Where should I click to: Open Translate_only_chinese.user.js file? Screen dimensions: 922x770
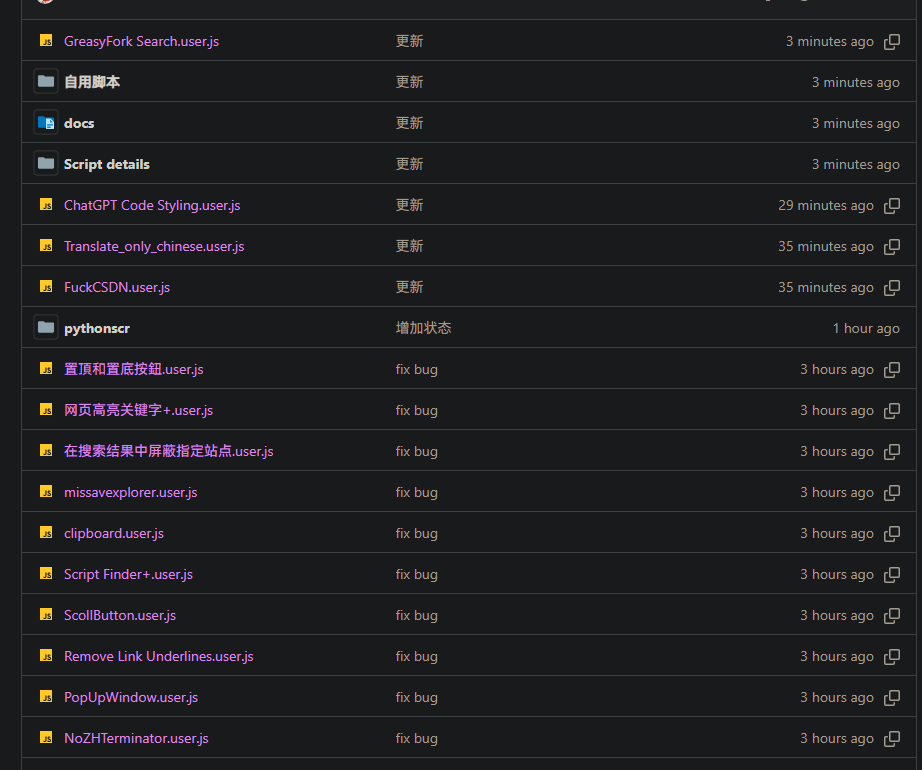point(154,246)
